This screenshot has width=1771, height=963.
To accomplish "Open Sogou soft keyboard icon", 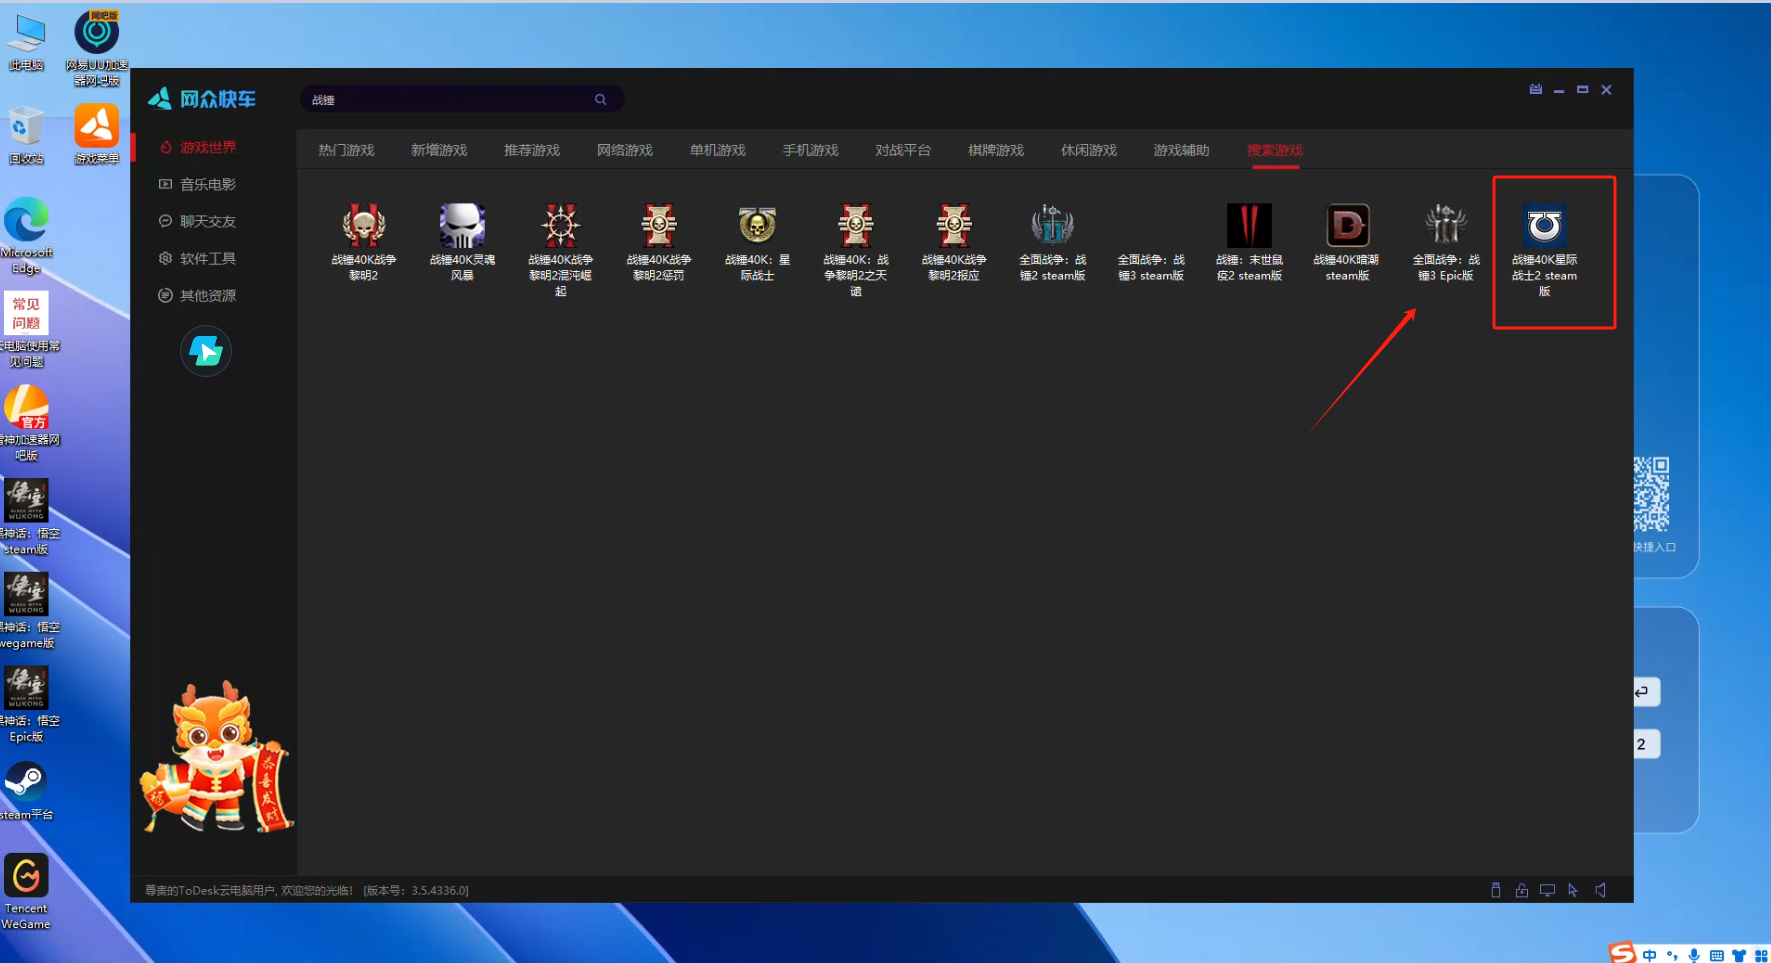I will point(1716,955).
